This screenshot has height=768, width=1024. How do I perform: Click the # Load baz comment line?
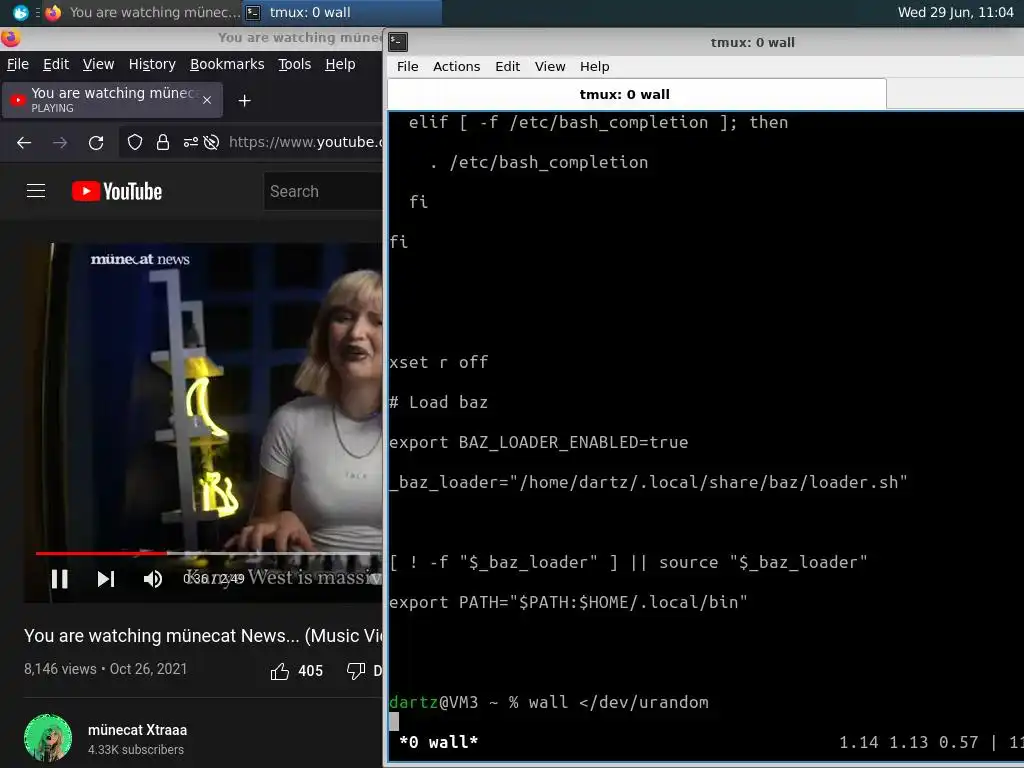pyautogui.click(x=438, y=402)
